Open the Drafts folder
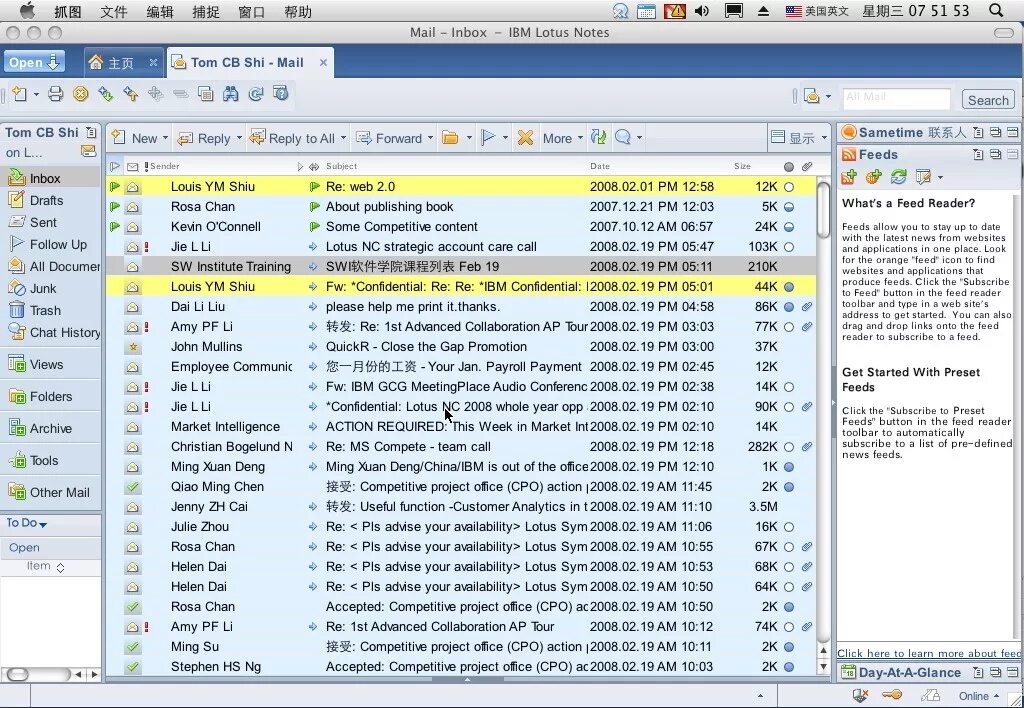 click(46, 201)
